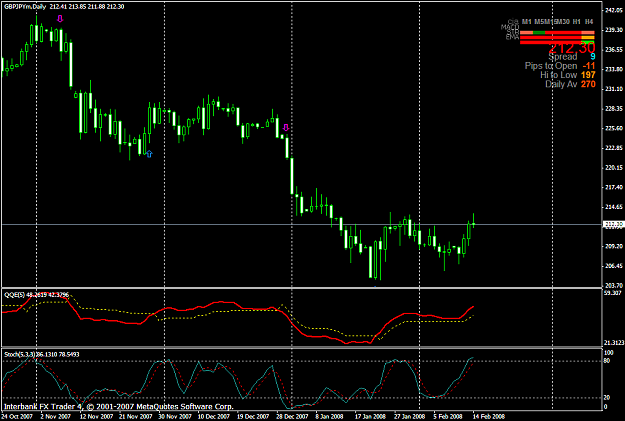Image resolution: width=625 pixels, height=421 pixels.
Task: Click the 30 Nov 2007 date label
Action: click(175, 417)
